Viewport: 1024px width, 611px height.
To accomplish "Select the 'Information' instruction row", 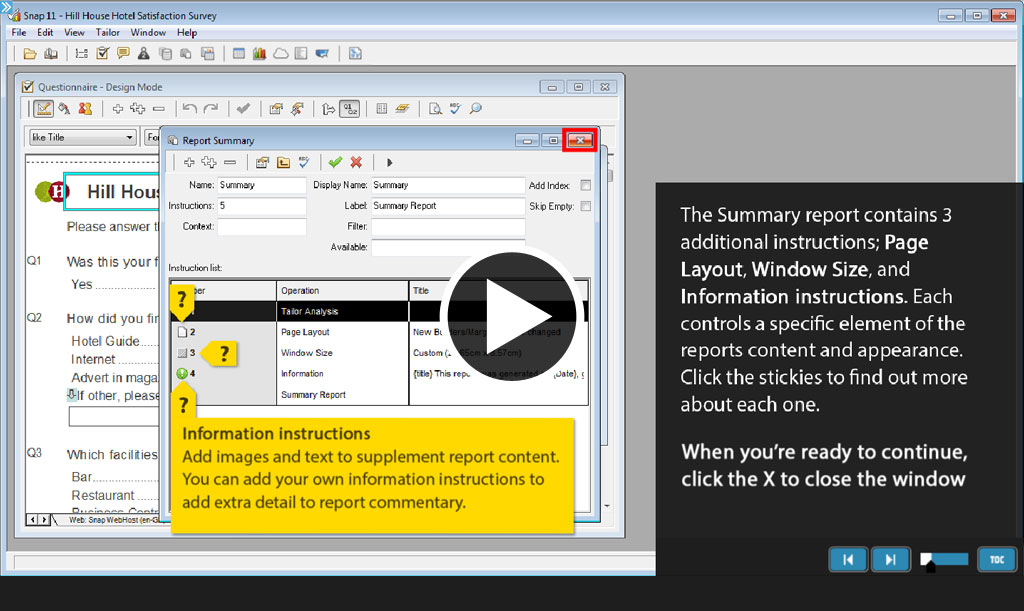I will pyautogui.click(x=379, y=374).
